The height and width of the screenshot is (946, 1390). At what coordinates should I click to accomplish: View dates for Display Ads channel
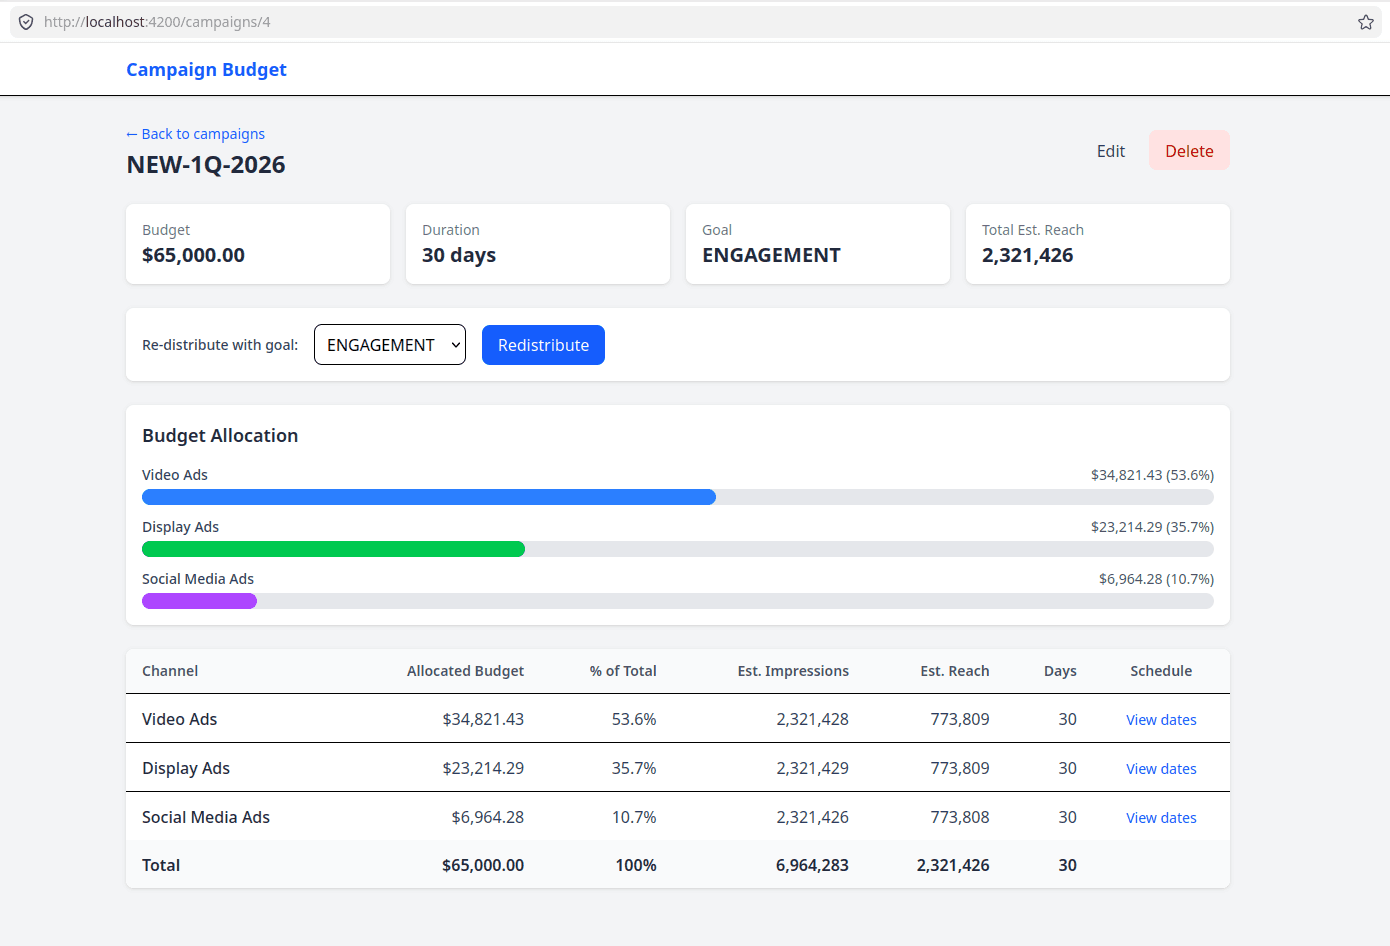click(1161, 768)
